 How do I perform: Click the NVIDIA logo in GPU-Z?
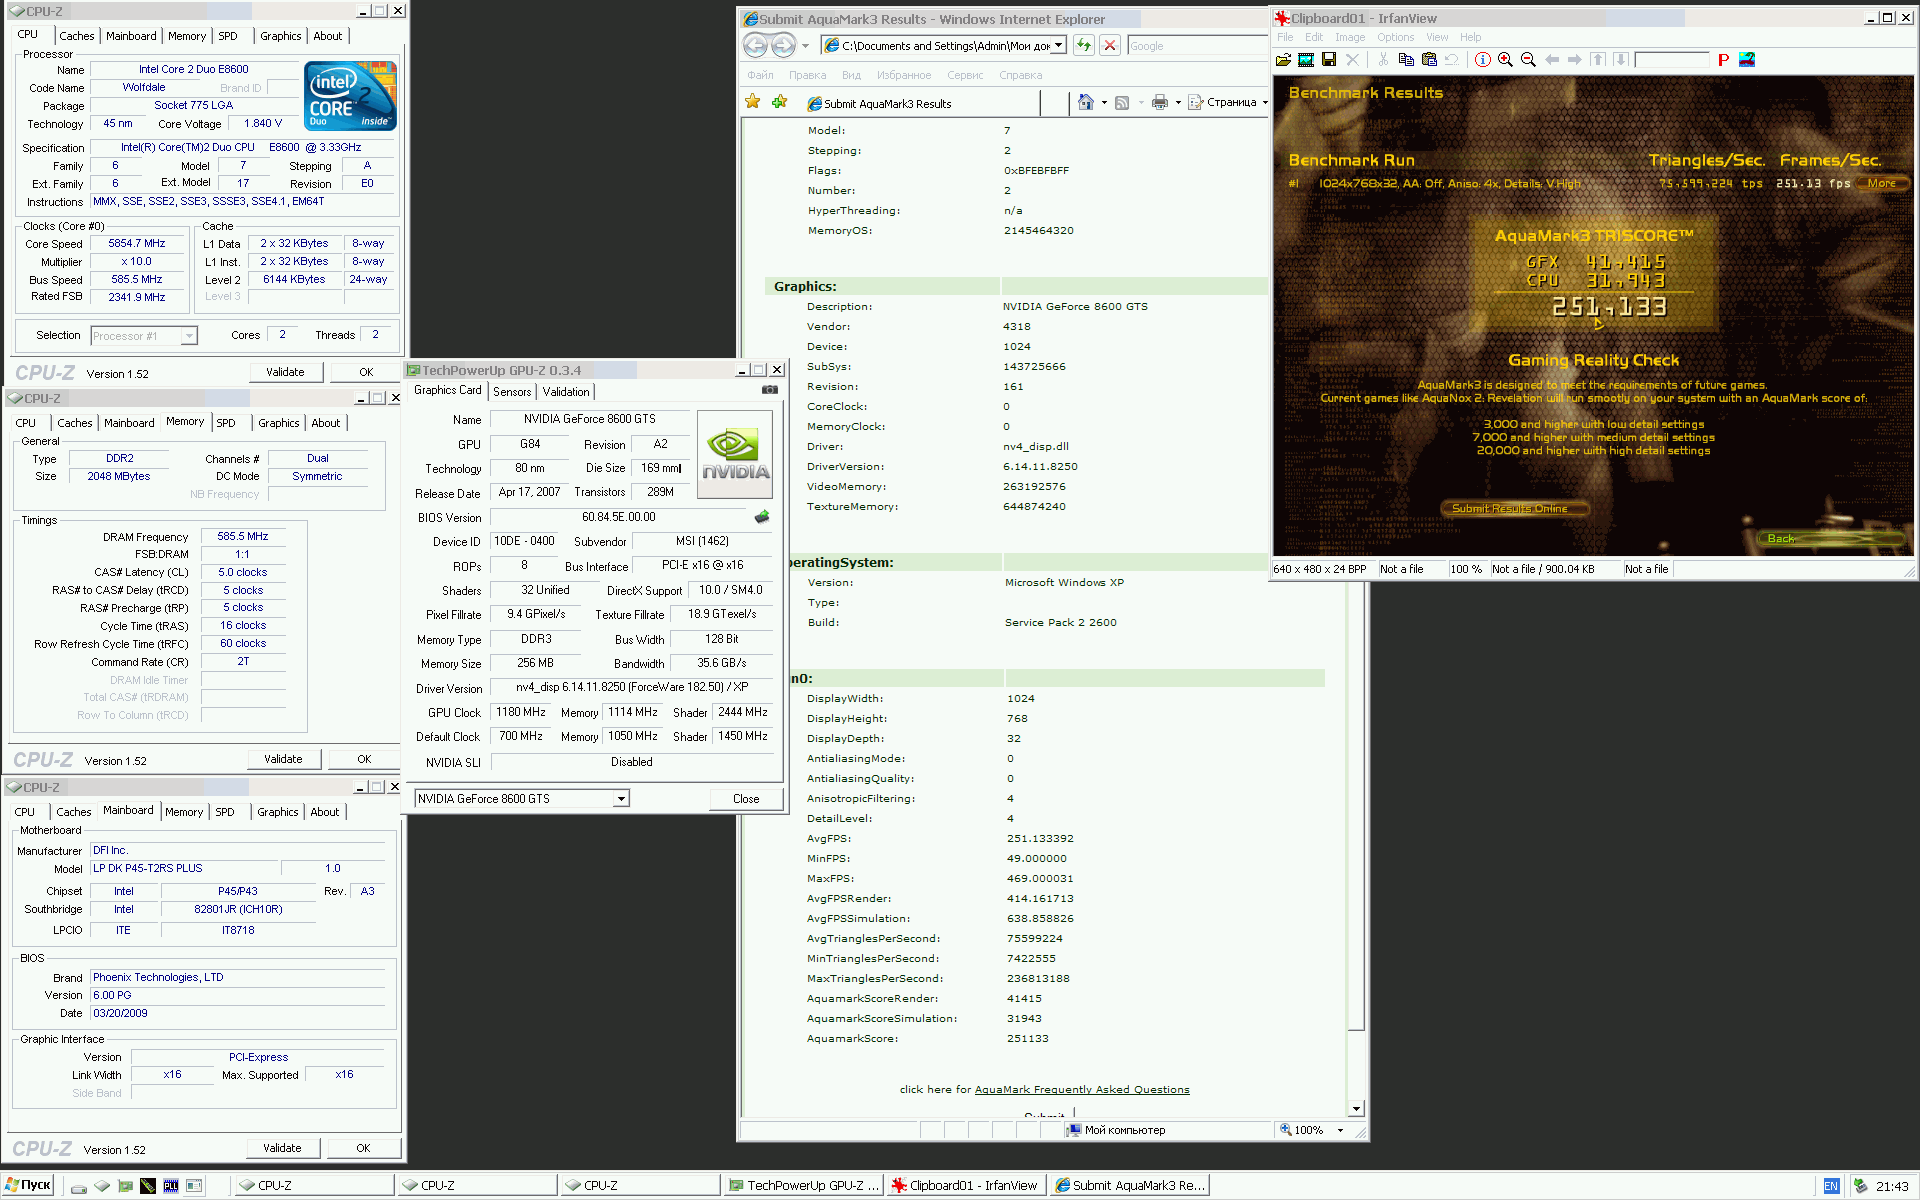(x=735, y=455)
